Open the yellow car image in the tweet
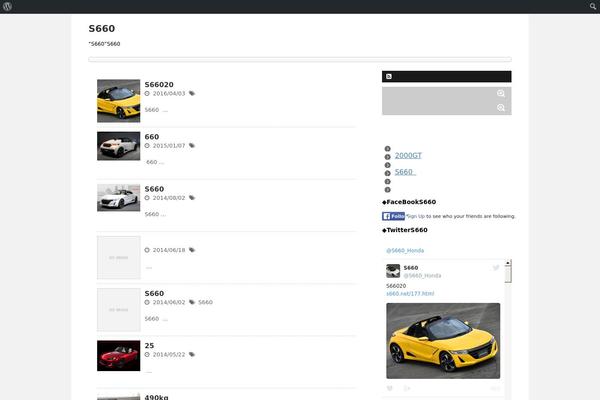 click(x=443, y=341)
